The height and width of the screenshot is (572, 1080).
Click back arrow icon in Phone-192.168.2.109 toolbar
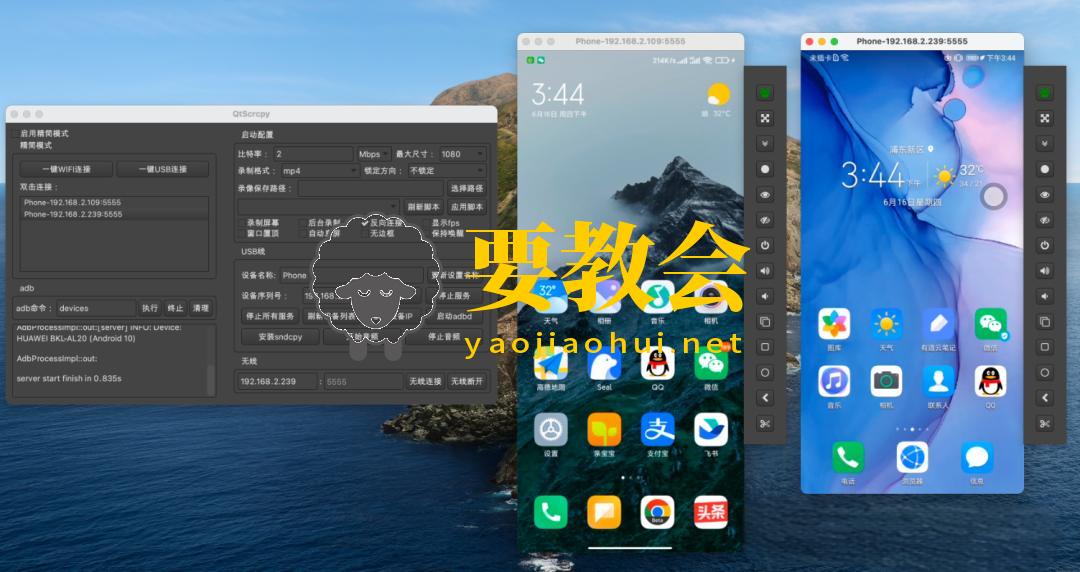765,398
